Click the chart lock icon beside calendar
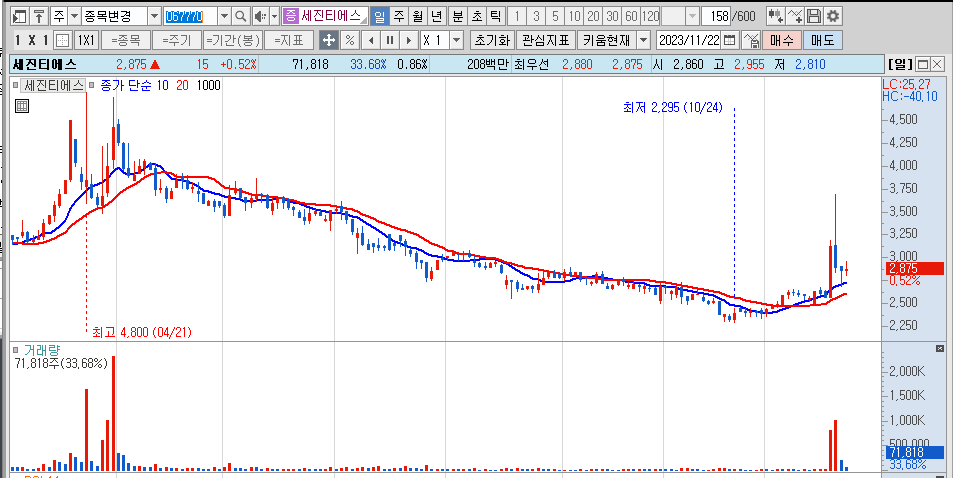953x478 pixels. click(x=752, y=41)
